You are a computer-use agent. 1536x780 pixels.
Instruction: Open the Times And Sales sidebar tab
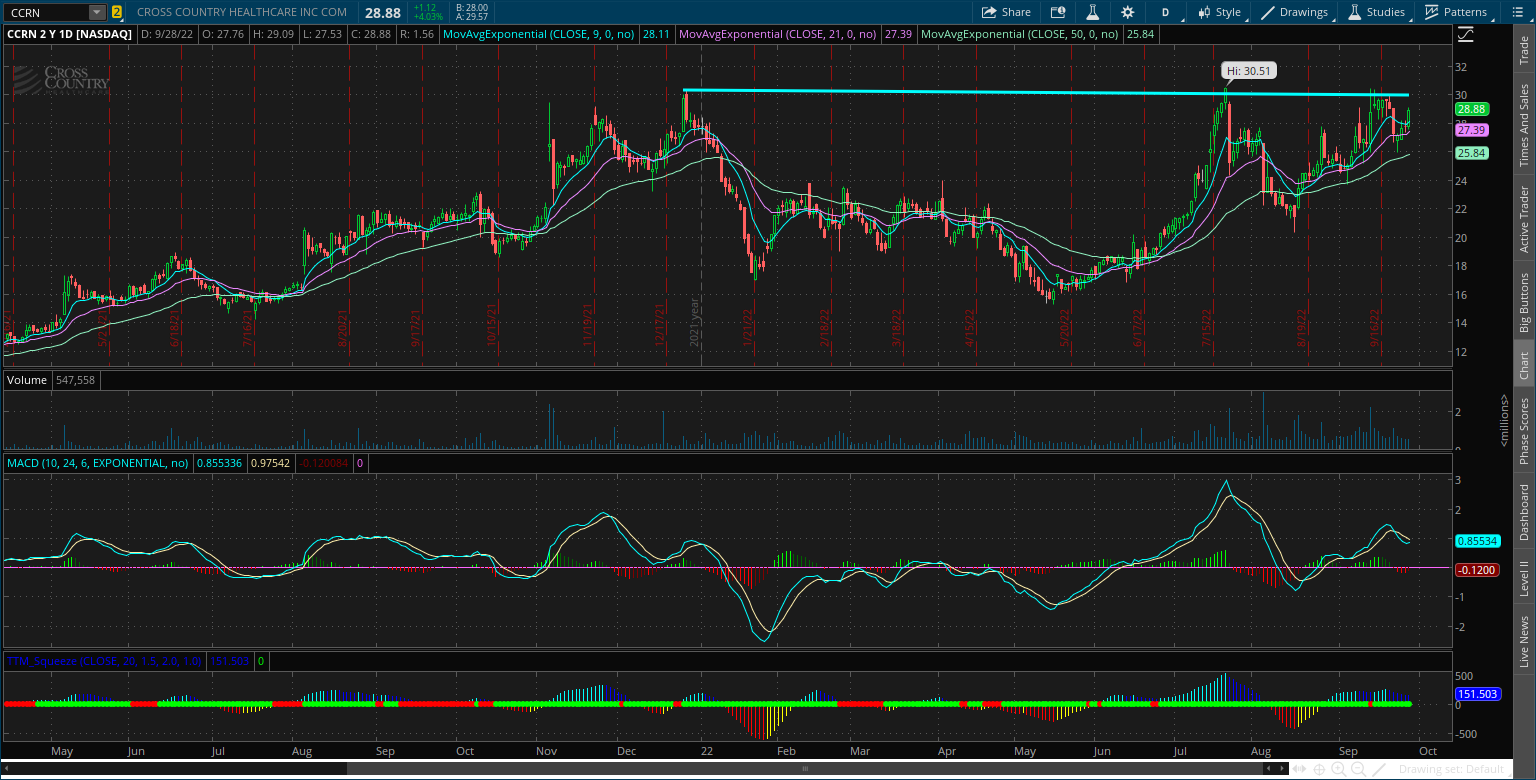[1524, 124]
